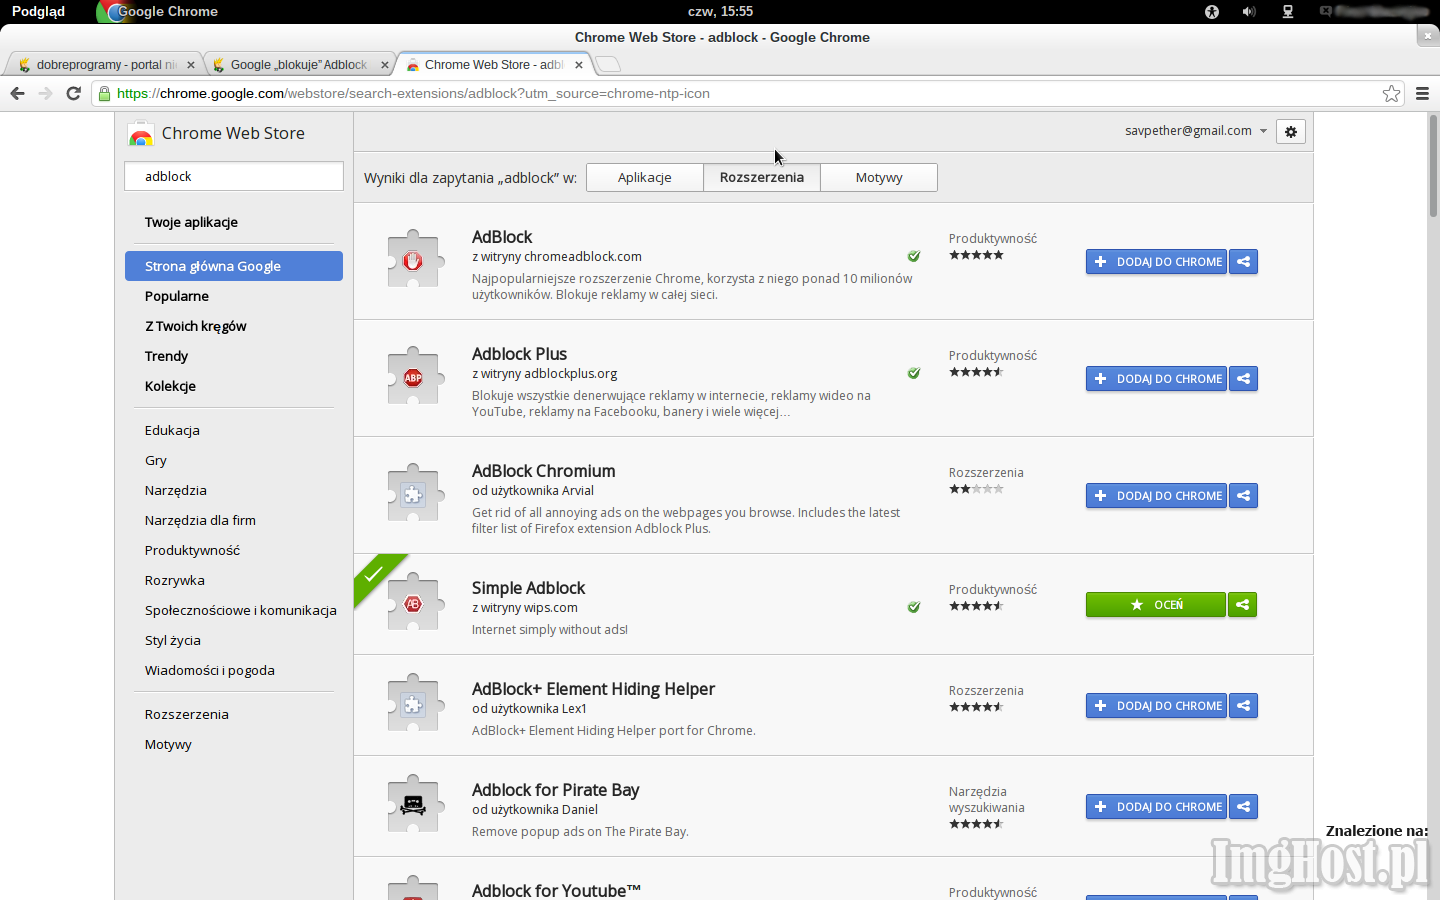Viewport: 1440px width, 900px height.
Task: Open the network icon in the top panel
Action: pyautogui.click(x=1288, y=12)
